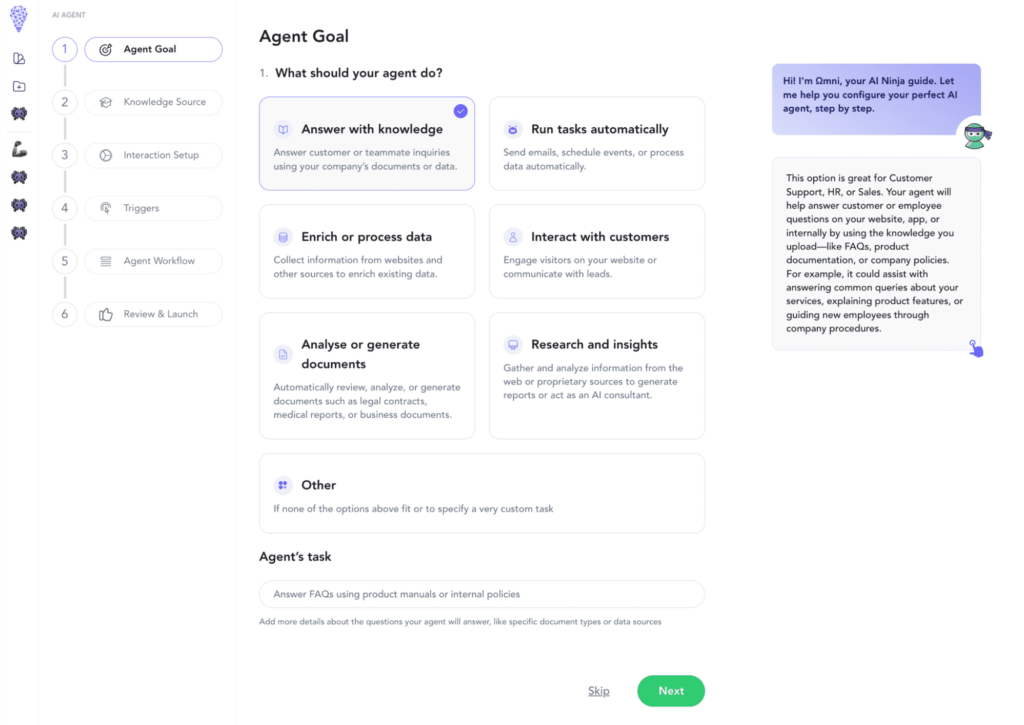
Task: Click the robot icon on "Run tasks automatically"
Action: point(513,129)
